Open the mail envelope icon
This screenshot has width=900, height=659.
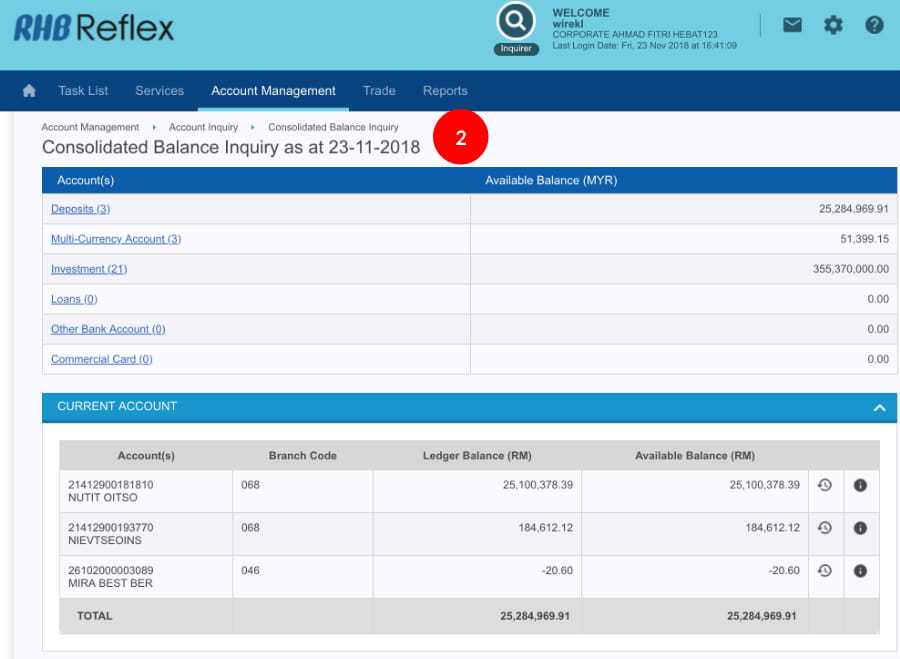pos(792,25)
